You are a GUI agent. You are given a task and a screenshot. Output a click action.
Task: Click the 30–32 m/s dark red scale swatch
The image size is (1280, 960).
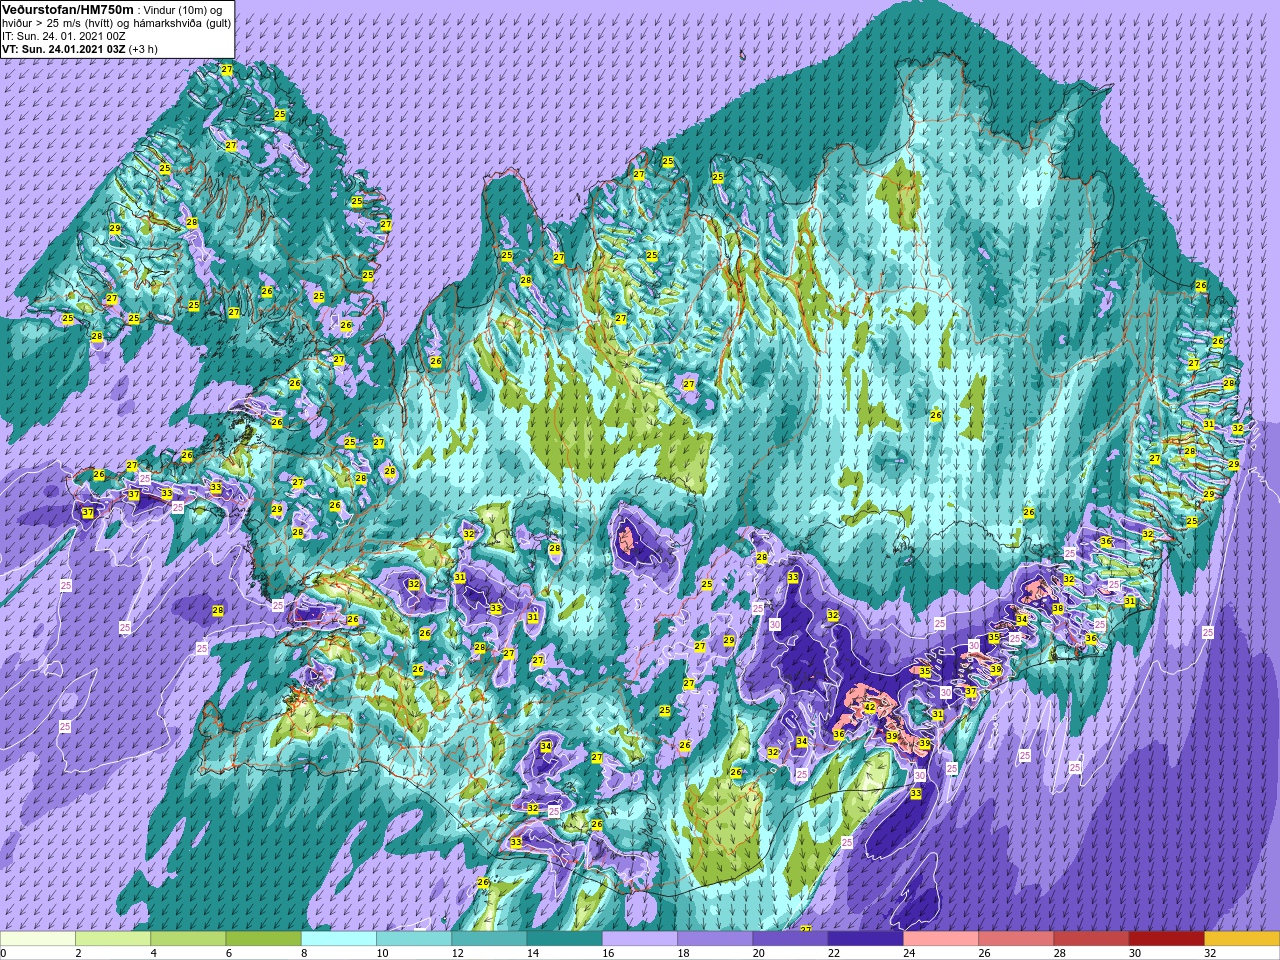click(x=1166, y=939)
